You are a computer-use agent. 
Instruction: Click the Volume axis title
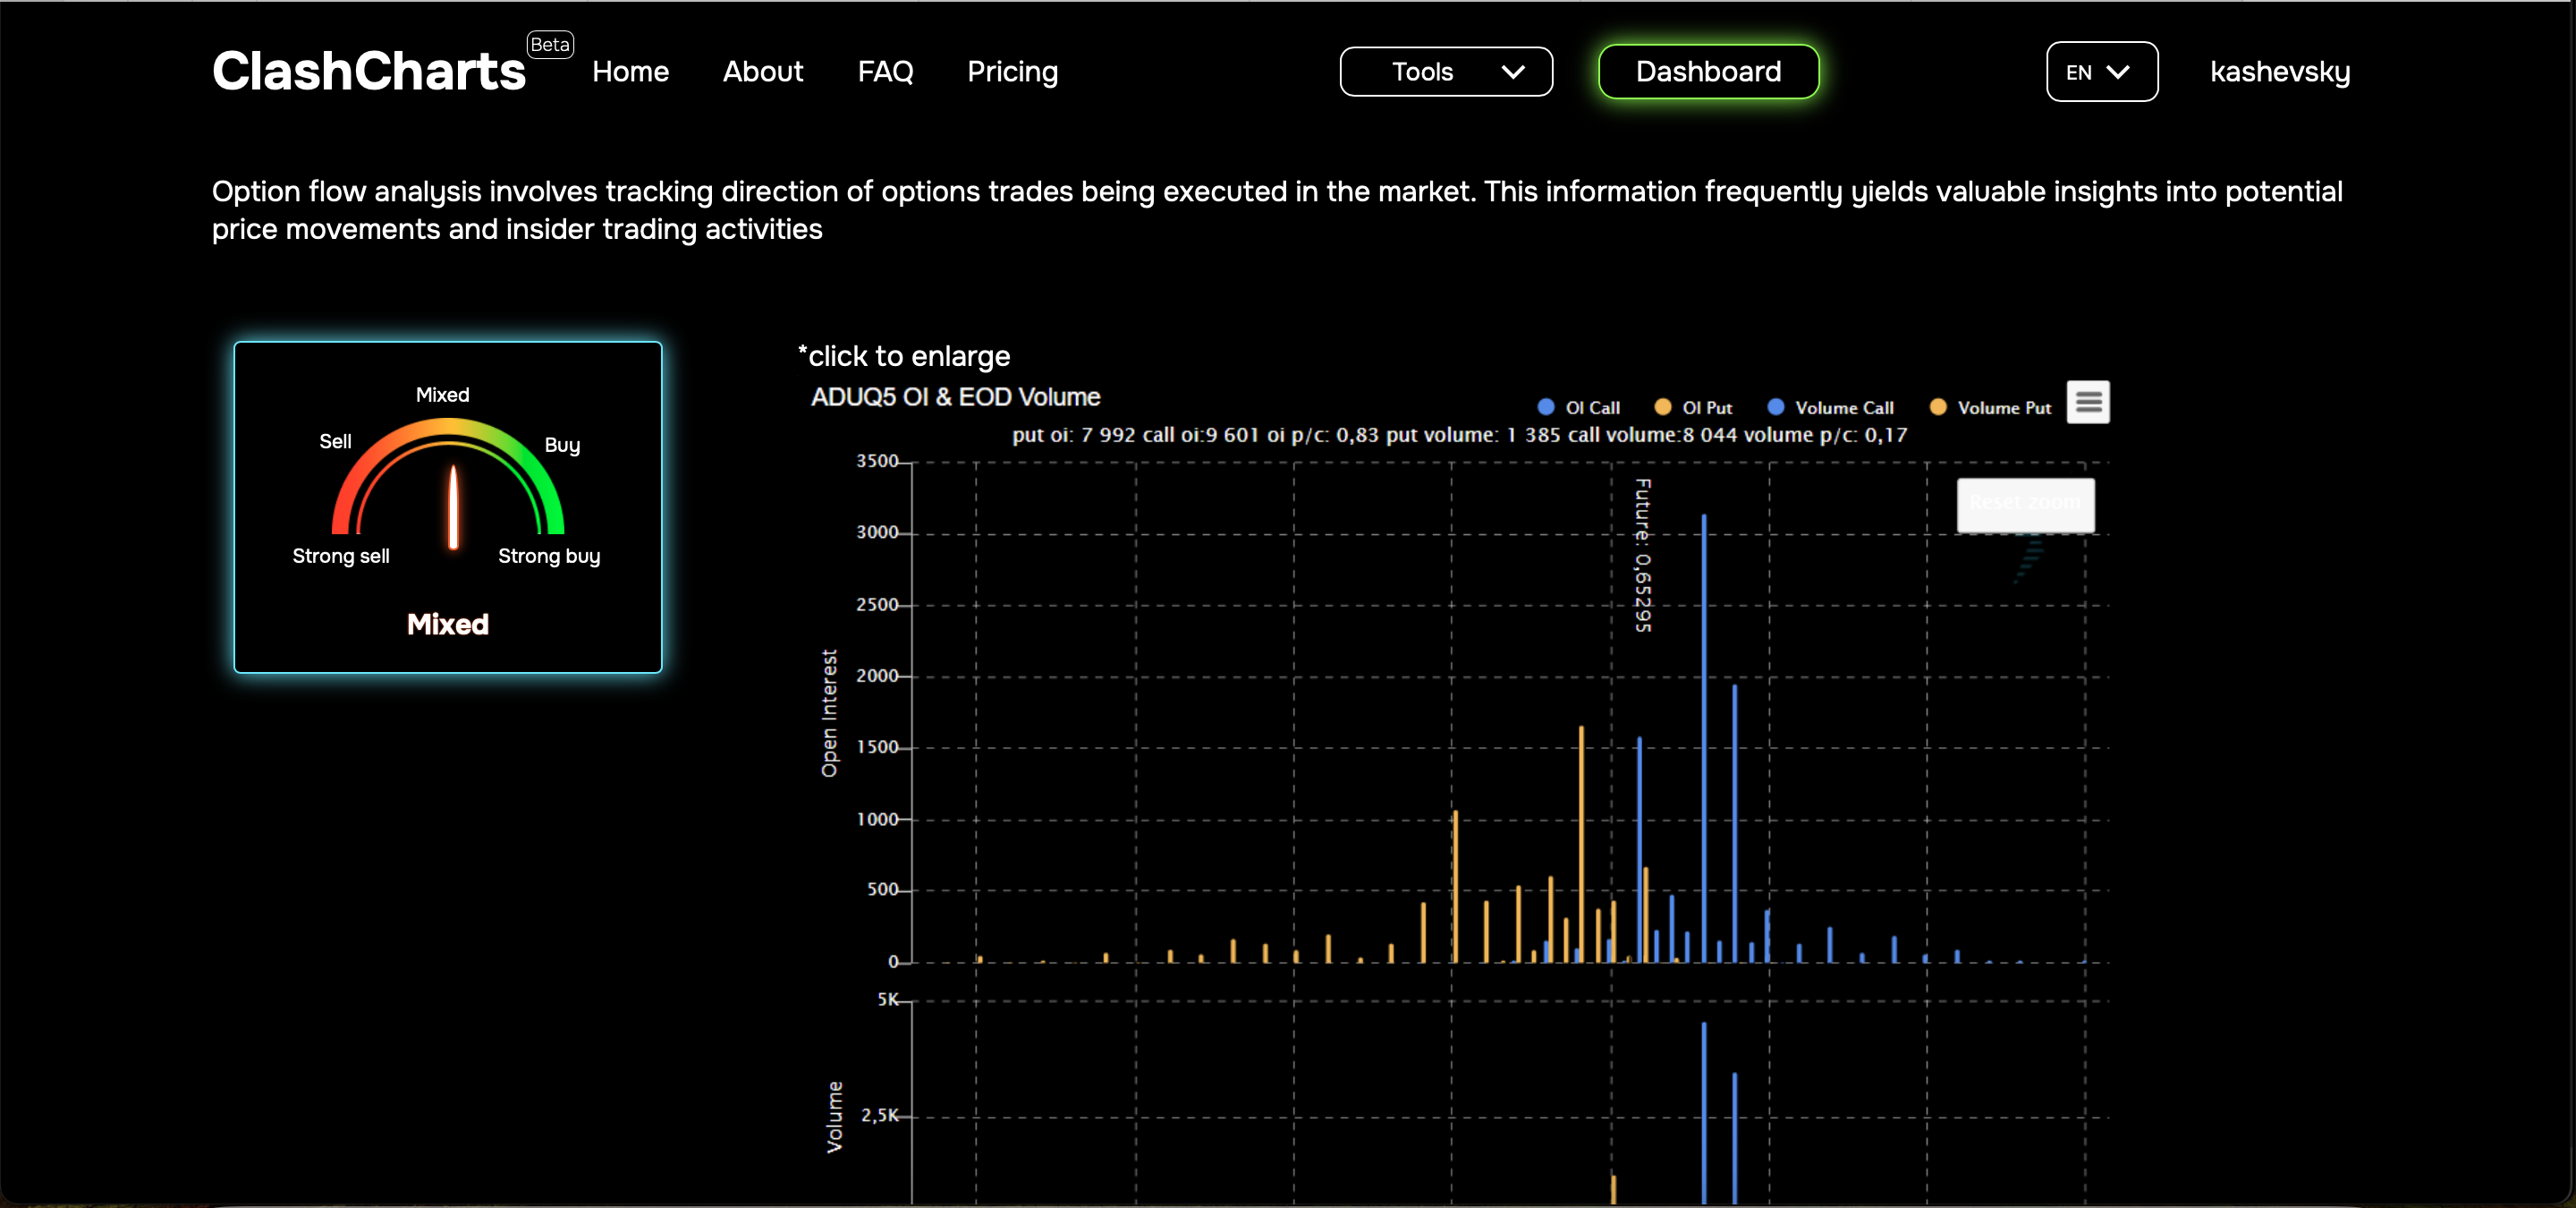pos(834,1117)
